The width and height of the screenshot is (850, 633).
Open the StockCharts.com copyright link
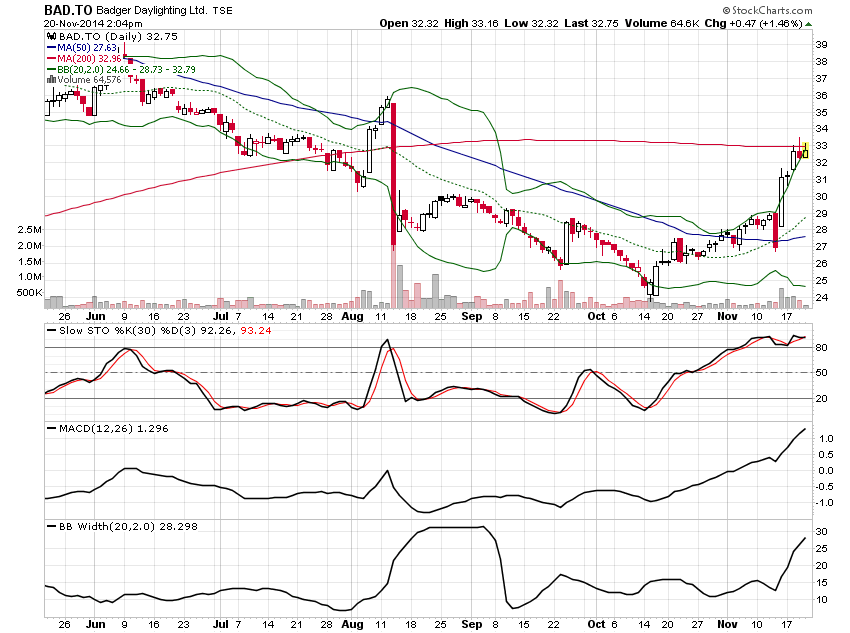coord(767,10)
